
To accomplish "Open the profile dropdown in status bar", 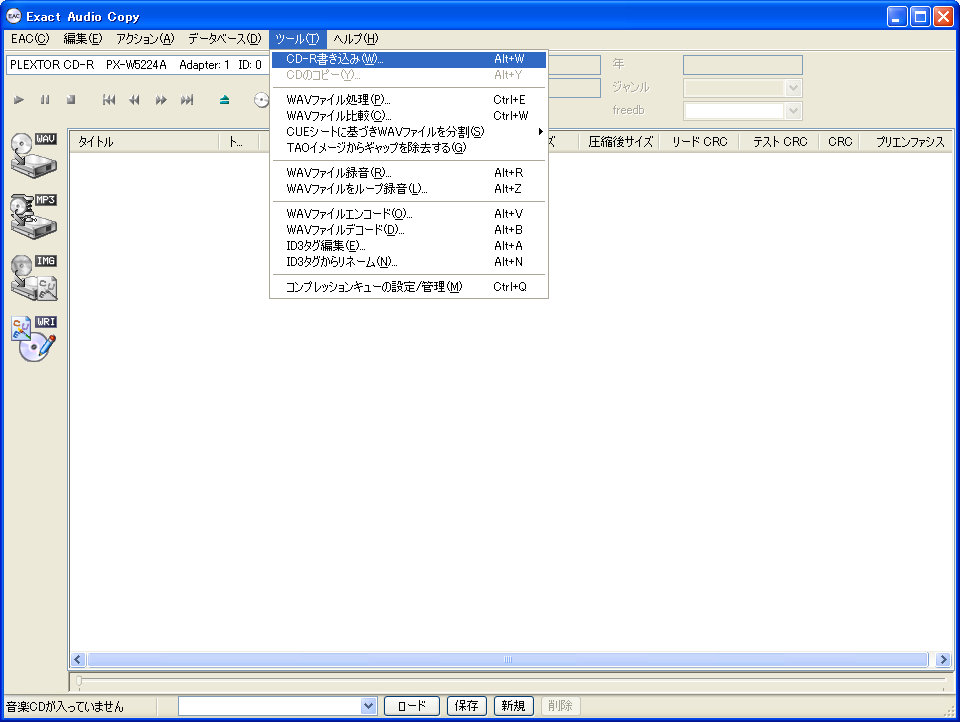I will click(x=368, y=706).
